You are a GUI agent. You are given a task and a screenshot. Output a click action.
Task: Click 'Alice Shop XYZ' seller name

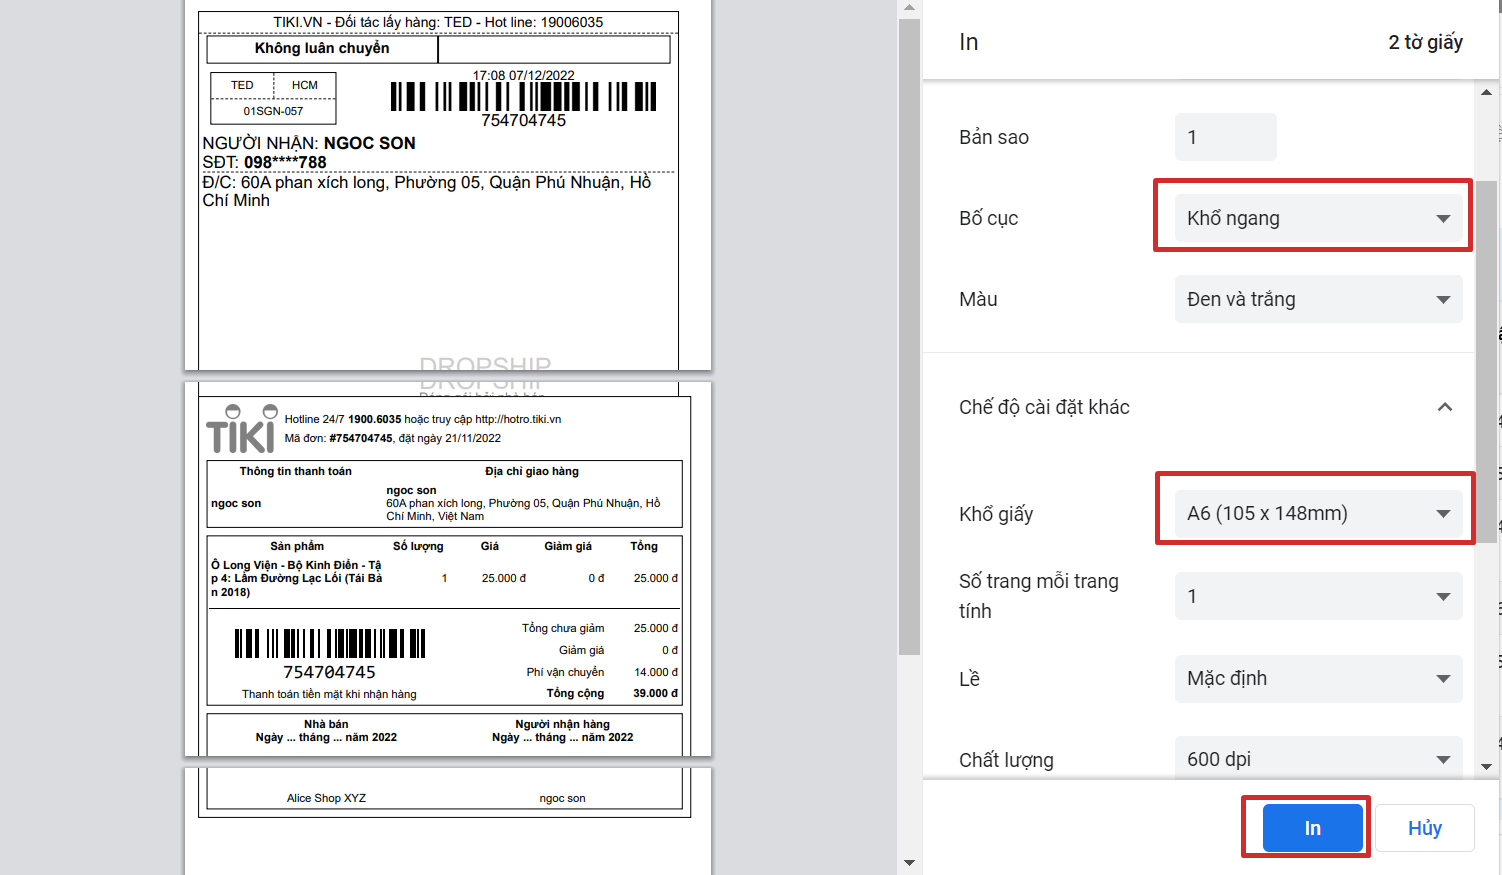tap(326, 798)
